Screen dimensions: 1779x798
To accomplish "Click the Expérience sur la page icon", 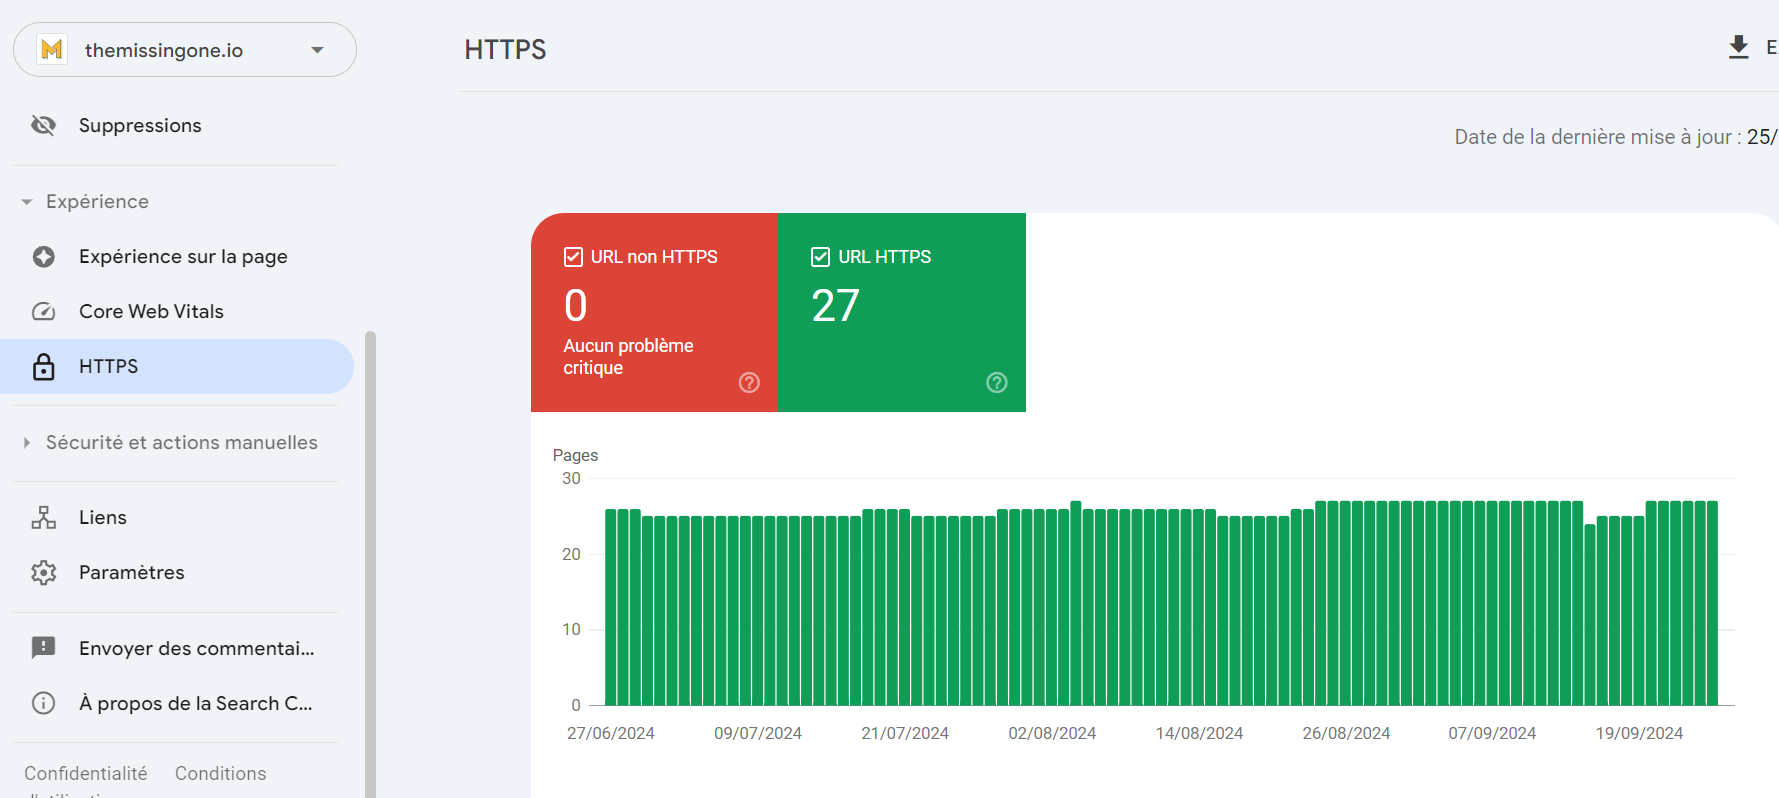I will click(43, 257).
